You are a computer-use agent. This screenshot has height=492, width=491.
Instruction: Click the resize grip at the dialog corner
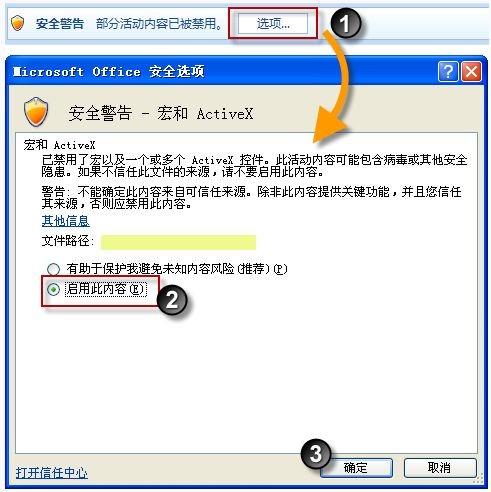[479, 479]
